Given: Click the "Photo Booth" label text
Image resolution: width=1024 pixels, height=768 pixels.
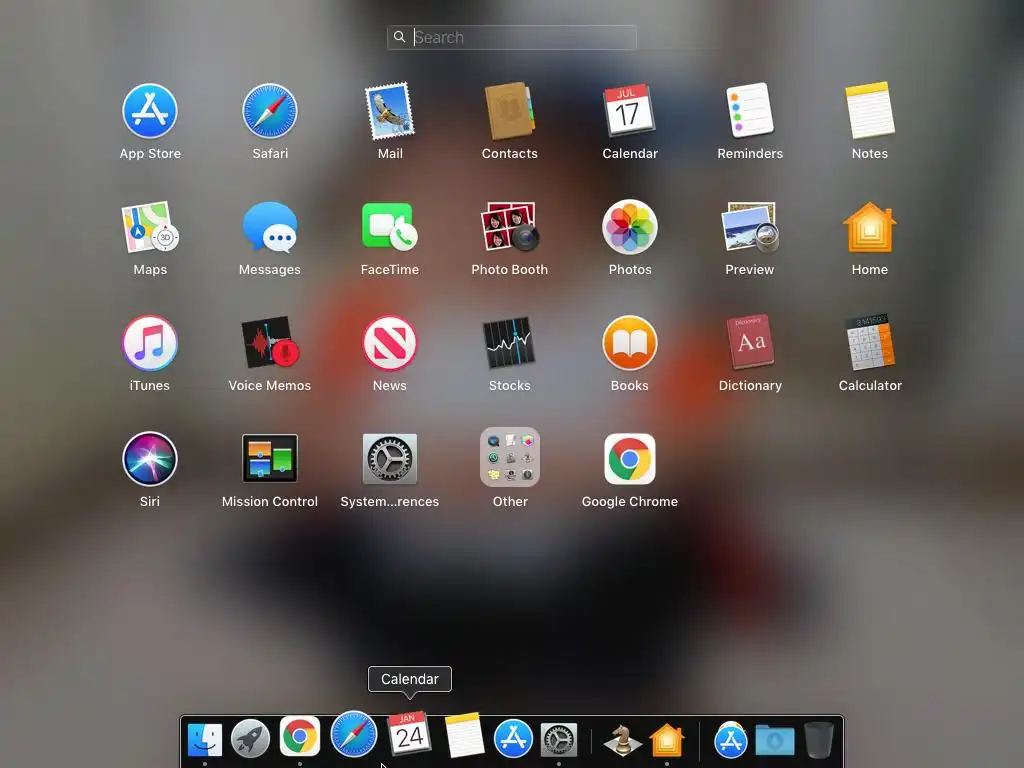Looking at the screenshot, I should point(509,270).
